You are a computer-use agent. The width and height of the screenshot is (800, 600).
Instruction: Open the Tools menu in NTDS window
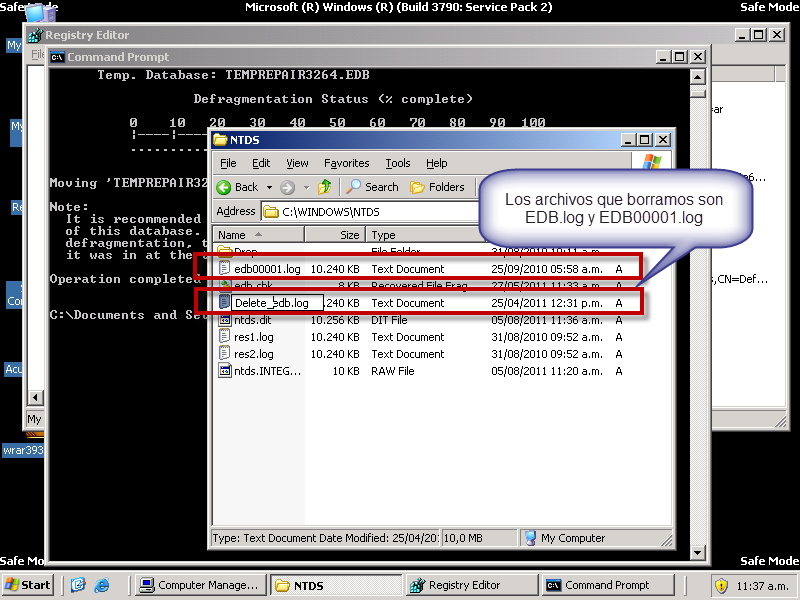click(398, 163)
